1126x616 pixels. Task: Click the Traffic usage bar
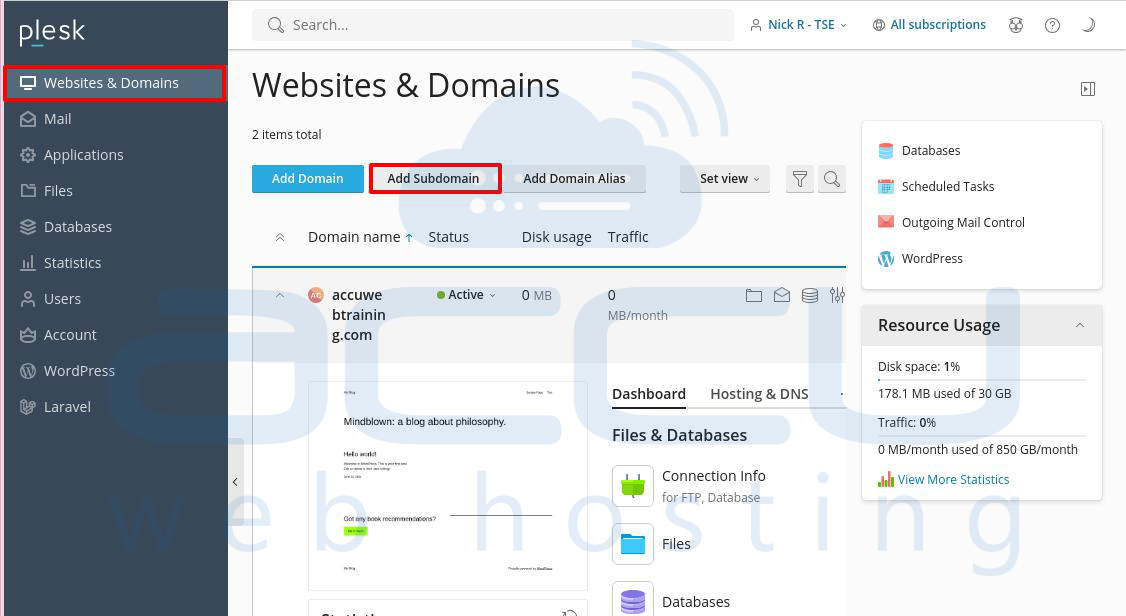click(982, 436)
